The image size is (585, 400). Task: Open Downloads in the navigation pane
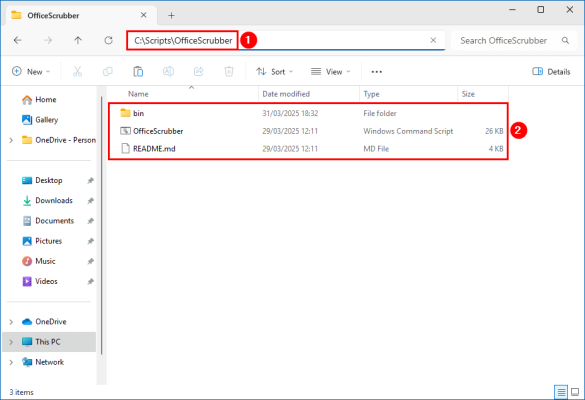pyautogui.click(x=54, y=200)
